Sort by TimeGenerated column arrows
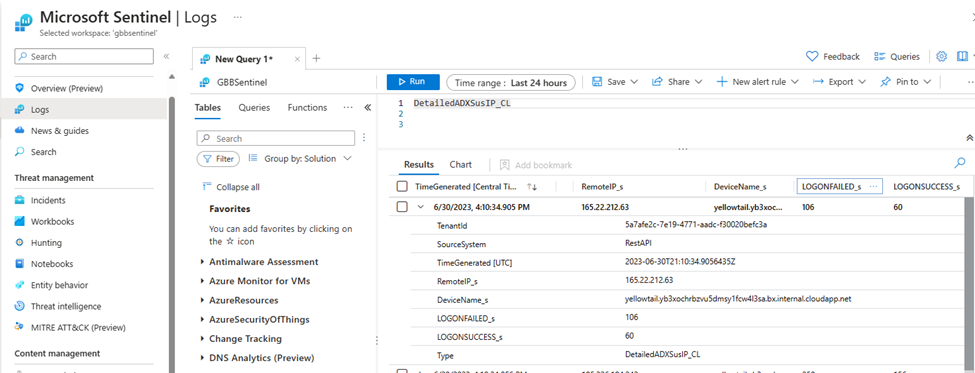The image size is (975, 373). pyautogui.click(x=532, y=186)
